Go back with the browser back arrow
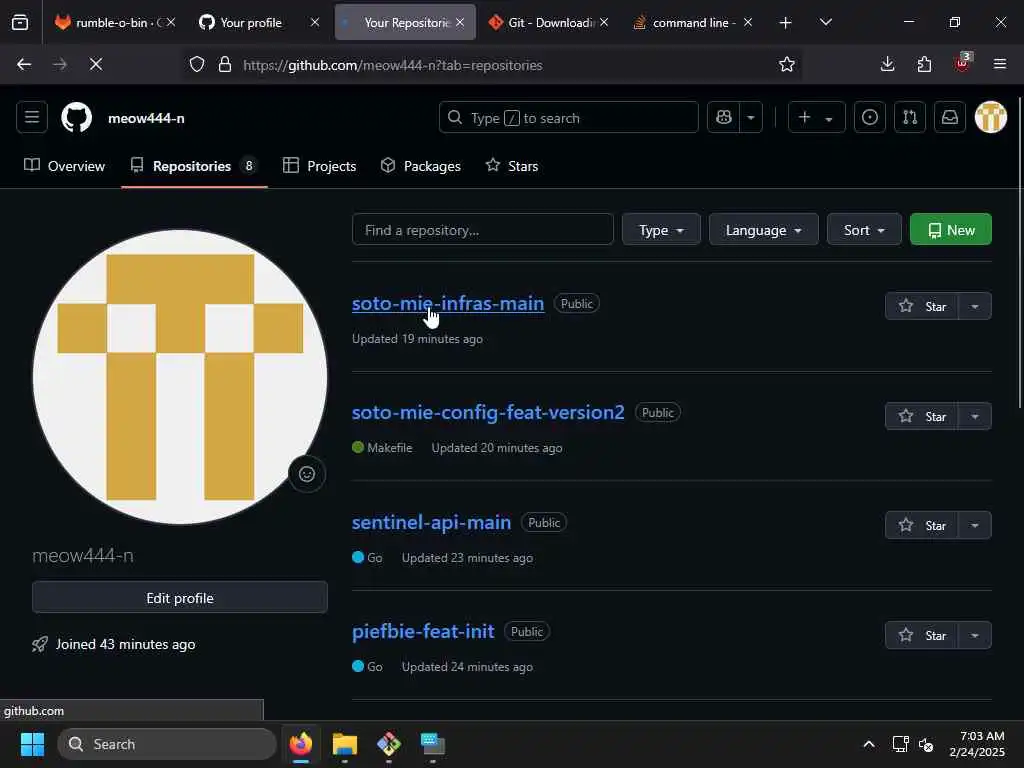Image resolution: width=1024 pixels, height=768 pixels. 24,64
